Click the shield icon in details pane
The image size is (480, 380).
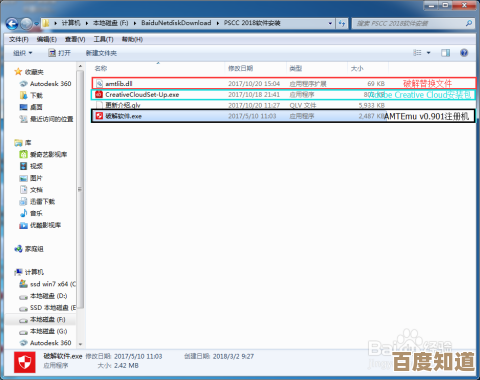pos(25,362)
